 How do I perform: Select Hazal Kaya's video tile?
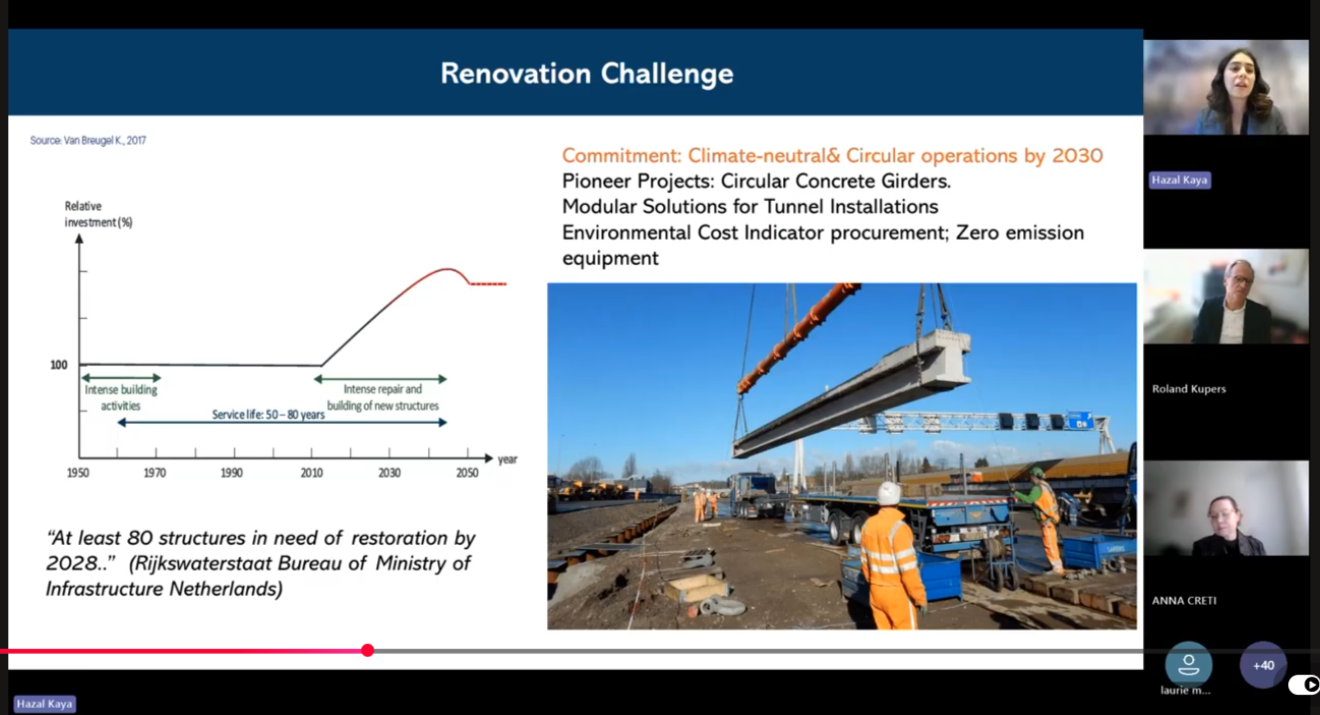1226,87
